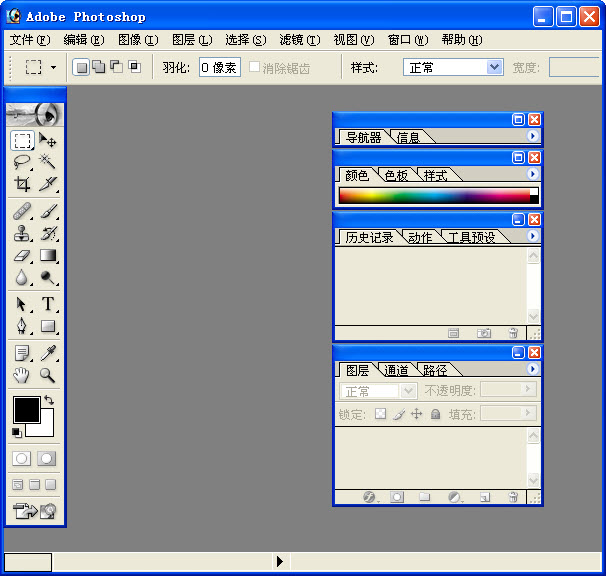Image resolution: width=606 pixels, height=576 pixels.
Task: Choose Full Screen Mode
Action: pos(51,484)
